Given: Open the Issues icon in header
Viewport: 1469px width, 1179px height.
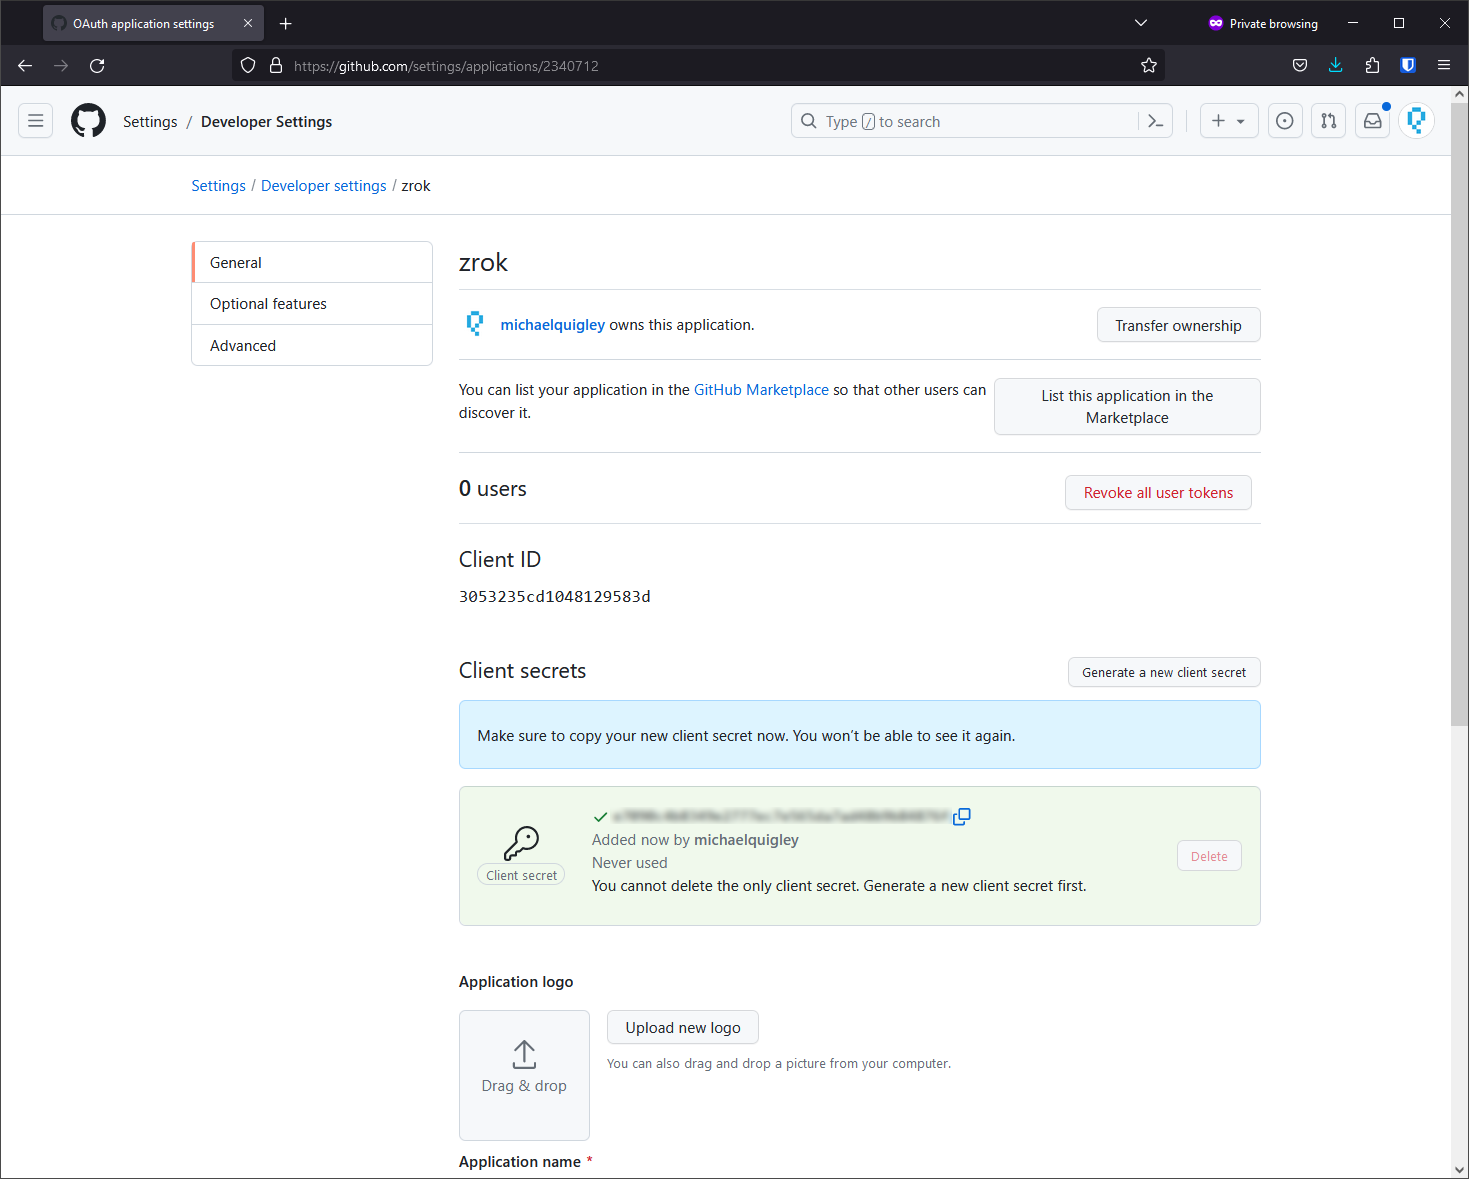Looking at the screenshot, I should pos(1285,121).
